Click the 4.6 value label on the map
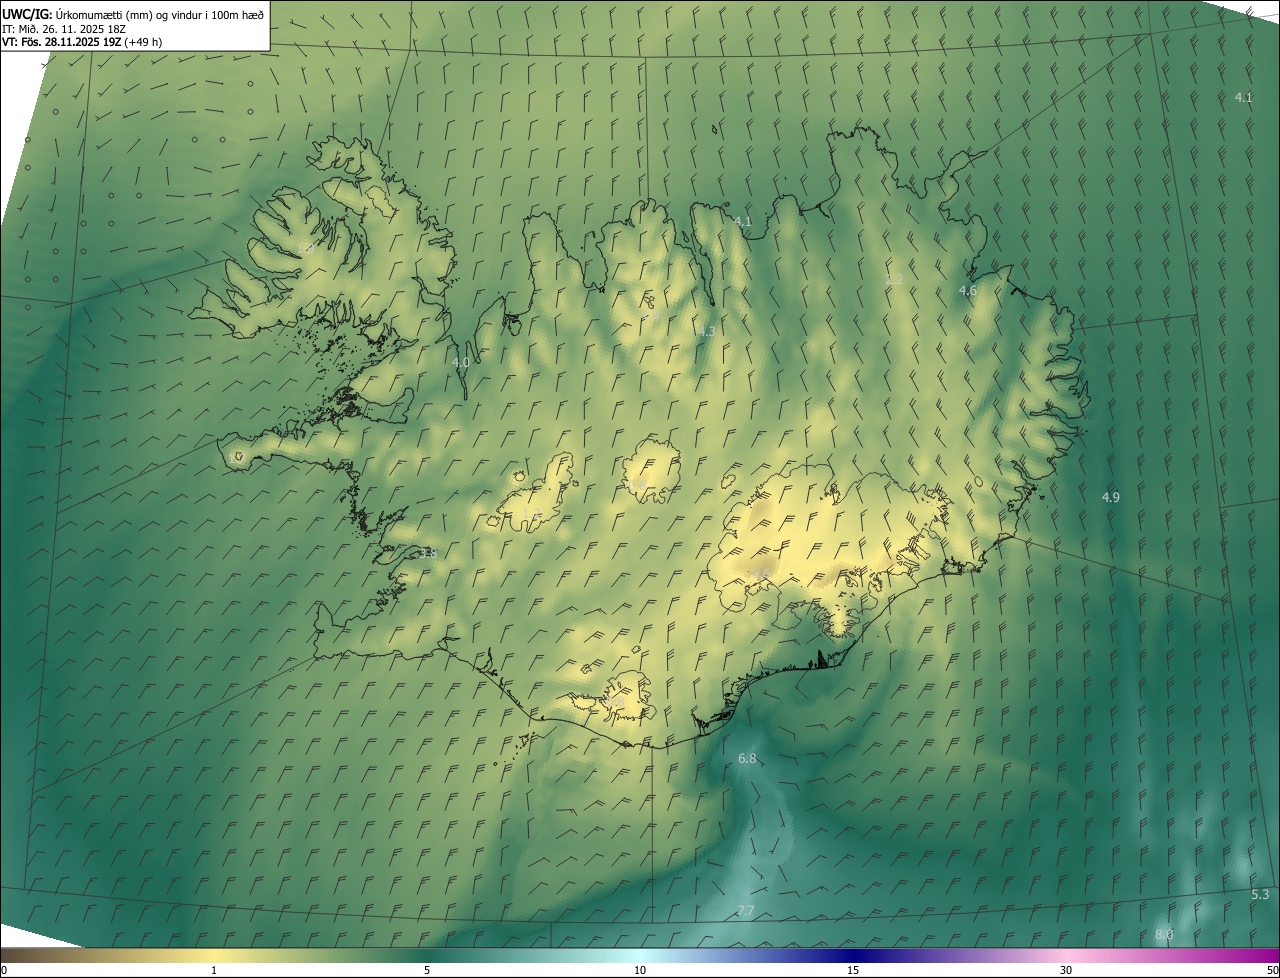Viewport: 1280px width, 978px height. click(967, 290)
